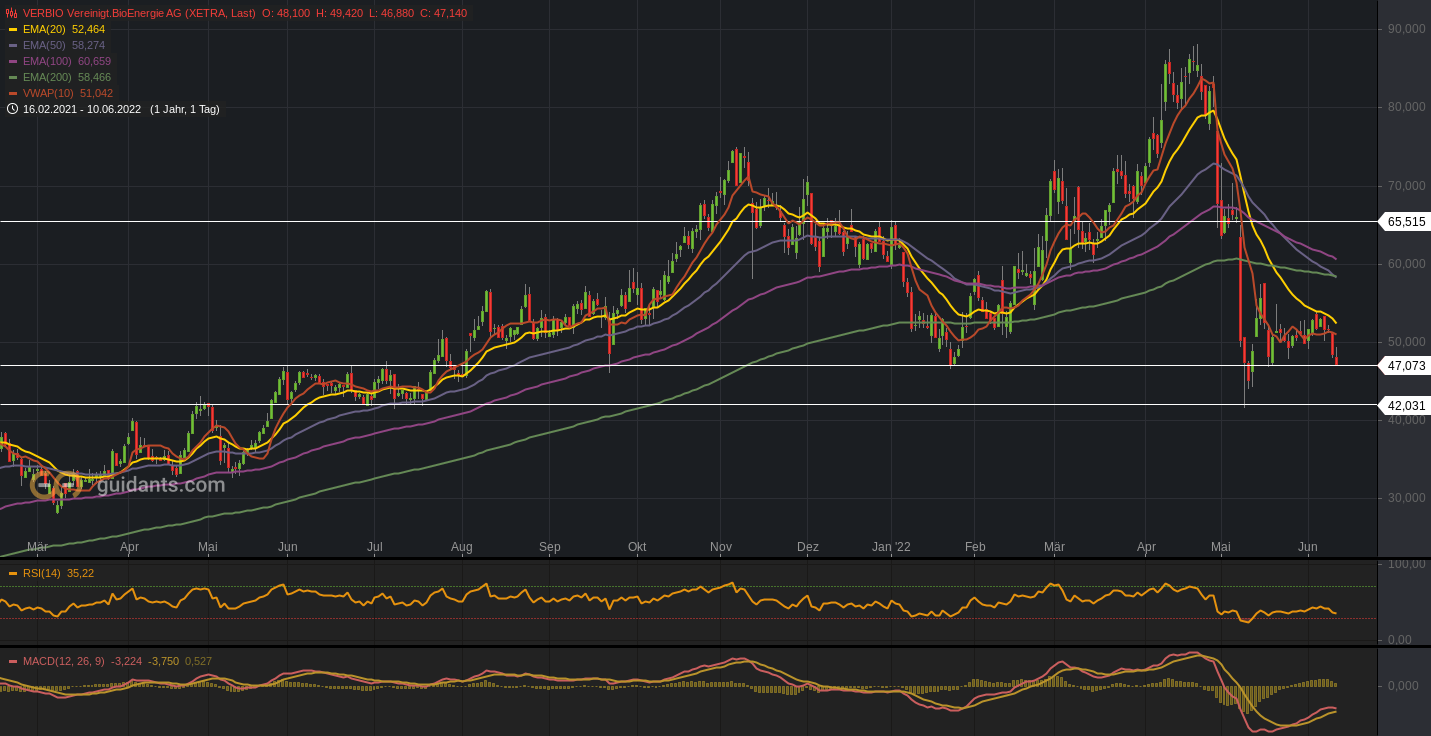The image size is (1431, 736).
Task: Click the 70,000 price axis label
Action: tap(1407, 186)
